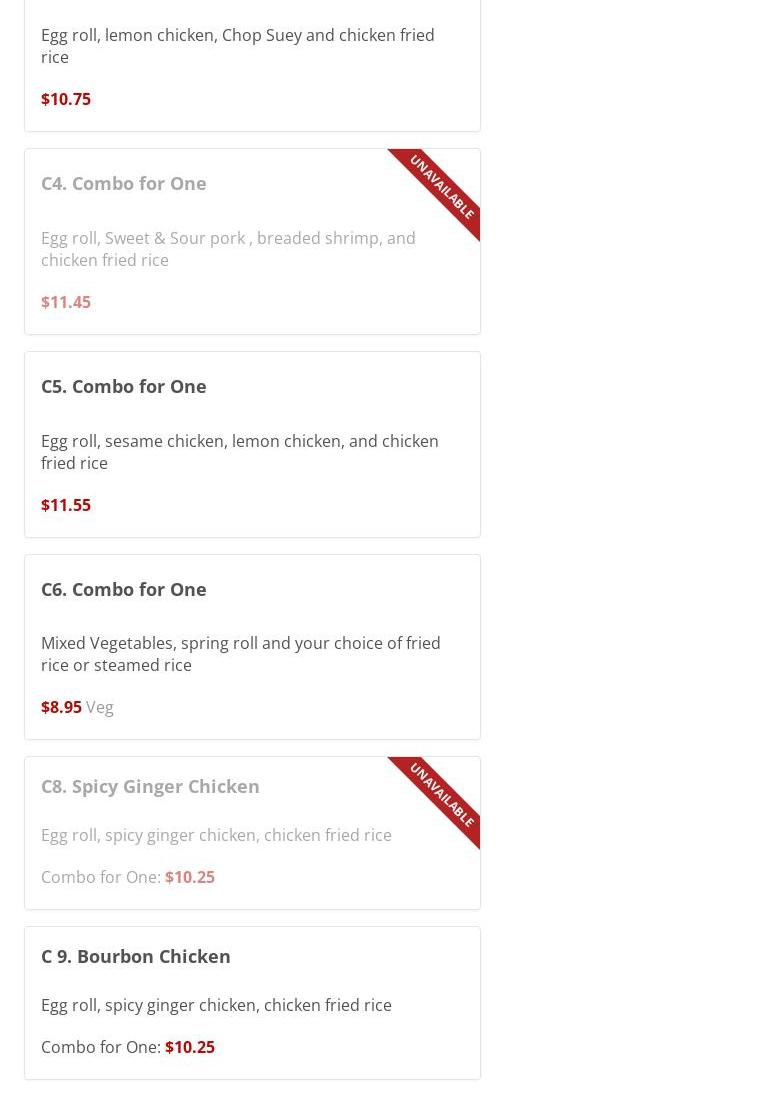Click the Mixed Vegetables, spring roll description
The height and width of the screenshot is (1106, 770).
(x=240, y=654)
